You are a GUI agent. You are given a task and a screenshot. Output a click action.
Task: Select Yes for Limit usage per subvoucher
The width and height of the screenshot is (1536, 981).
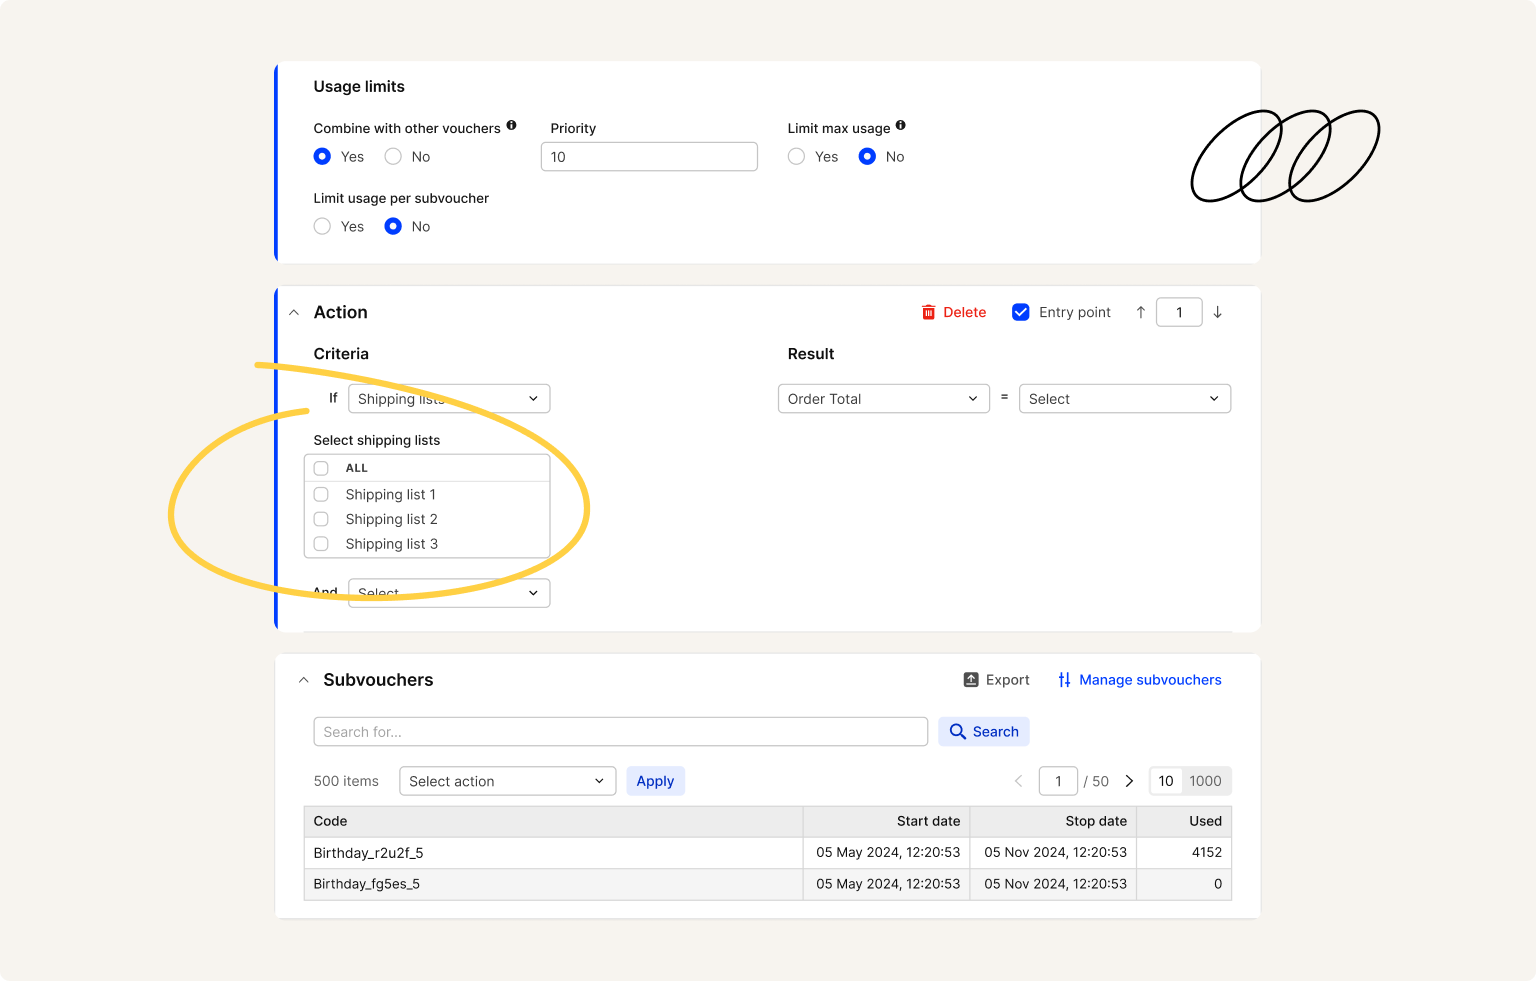(322, 227)
